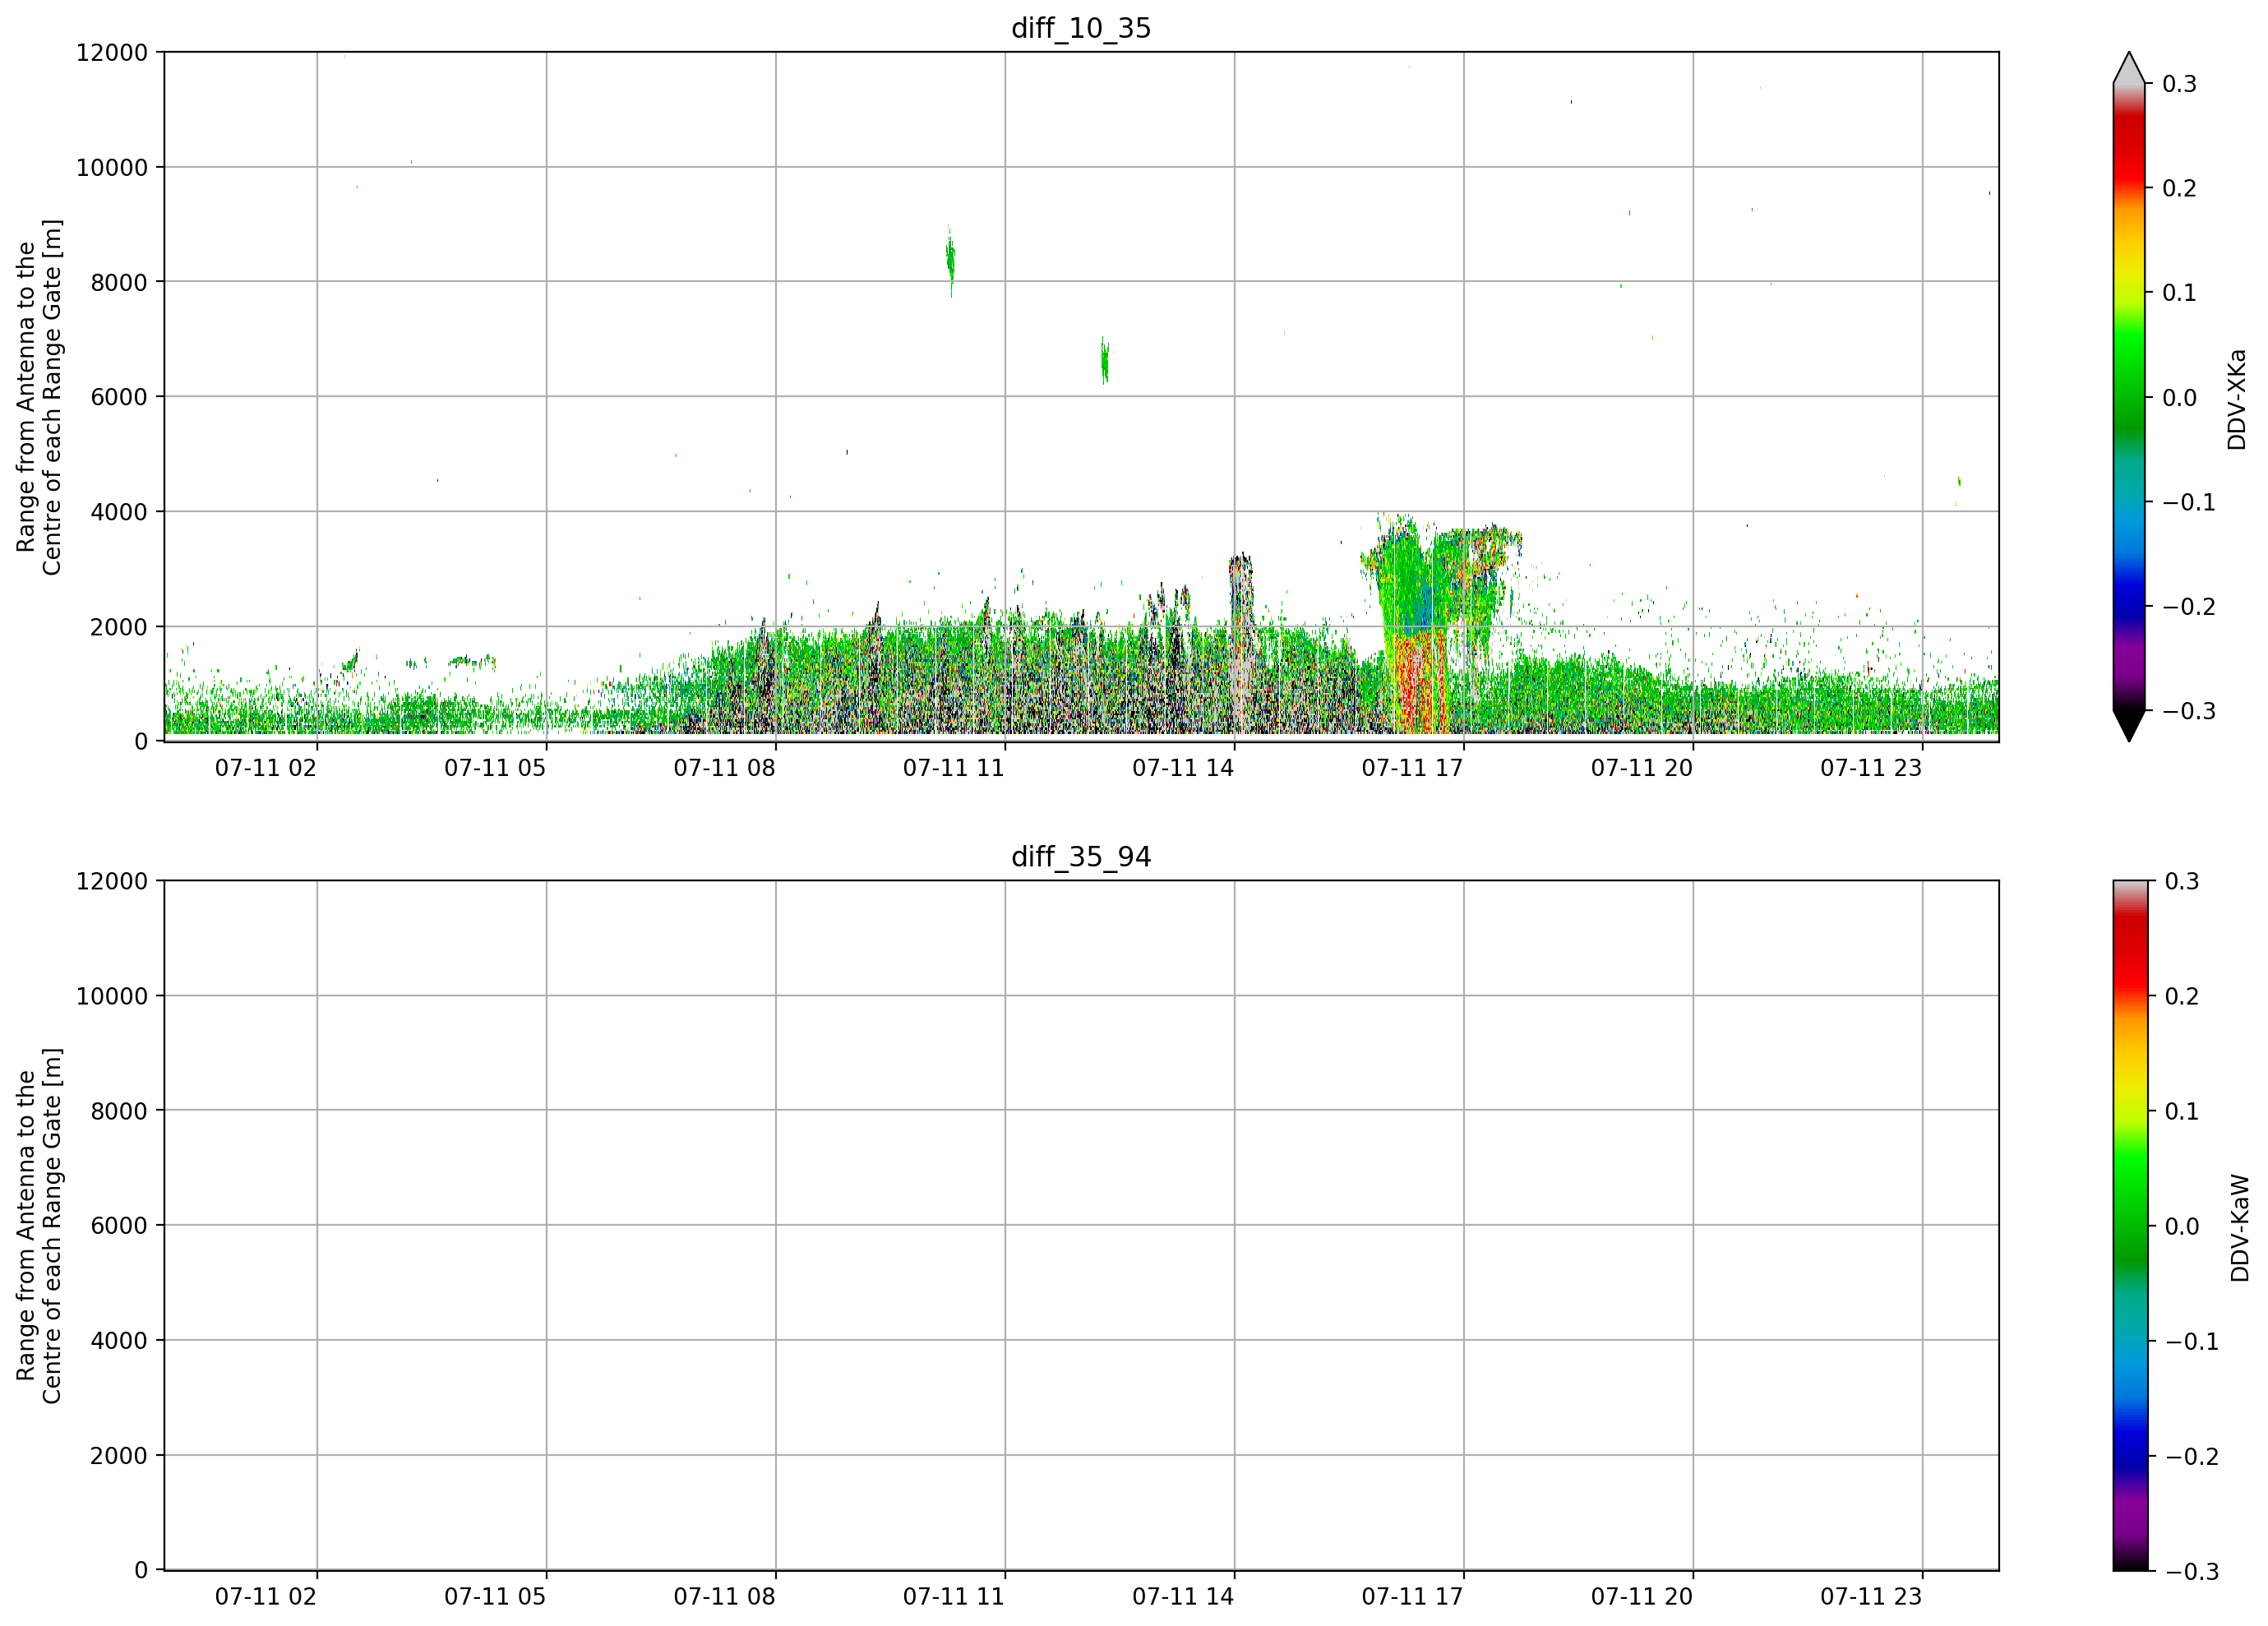Click the 0.1 tick on DDV-KaW colorbar

[x=2181, y=1111]
